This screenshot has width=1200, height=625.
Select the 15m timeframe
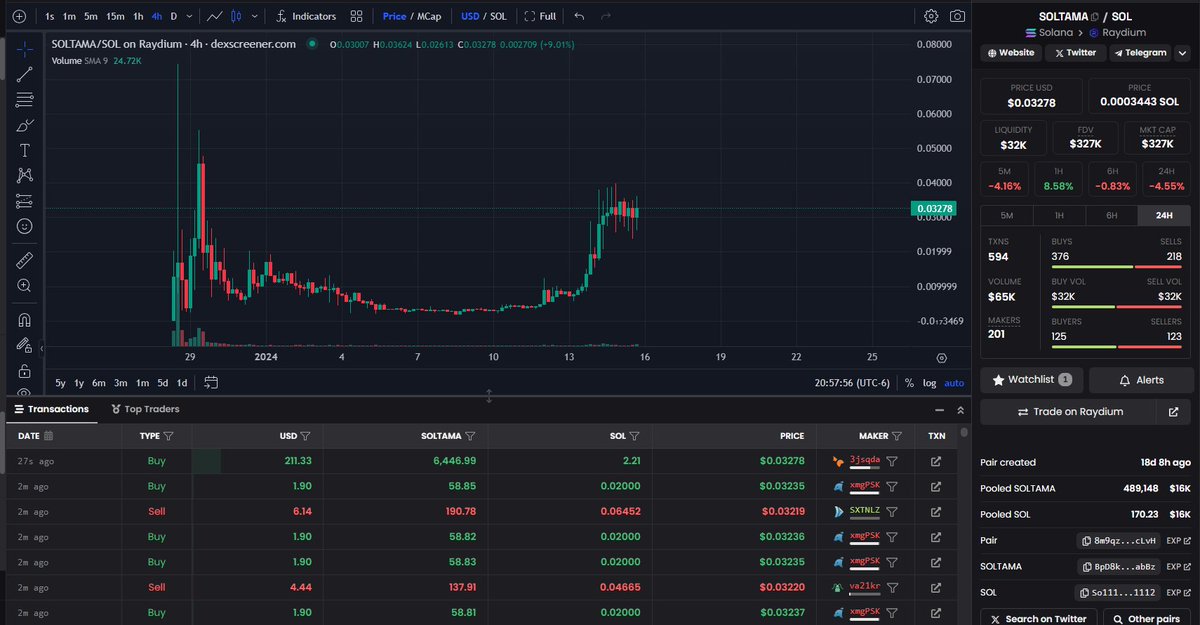(x=116, y=16)
